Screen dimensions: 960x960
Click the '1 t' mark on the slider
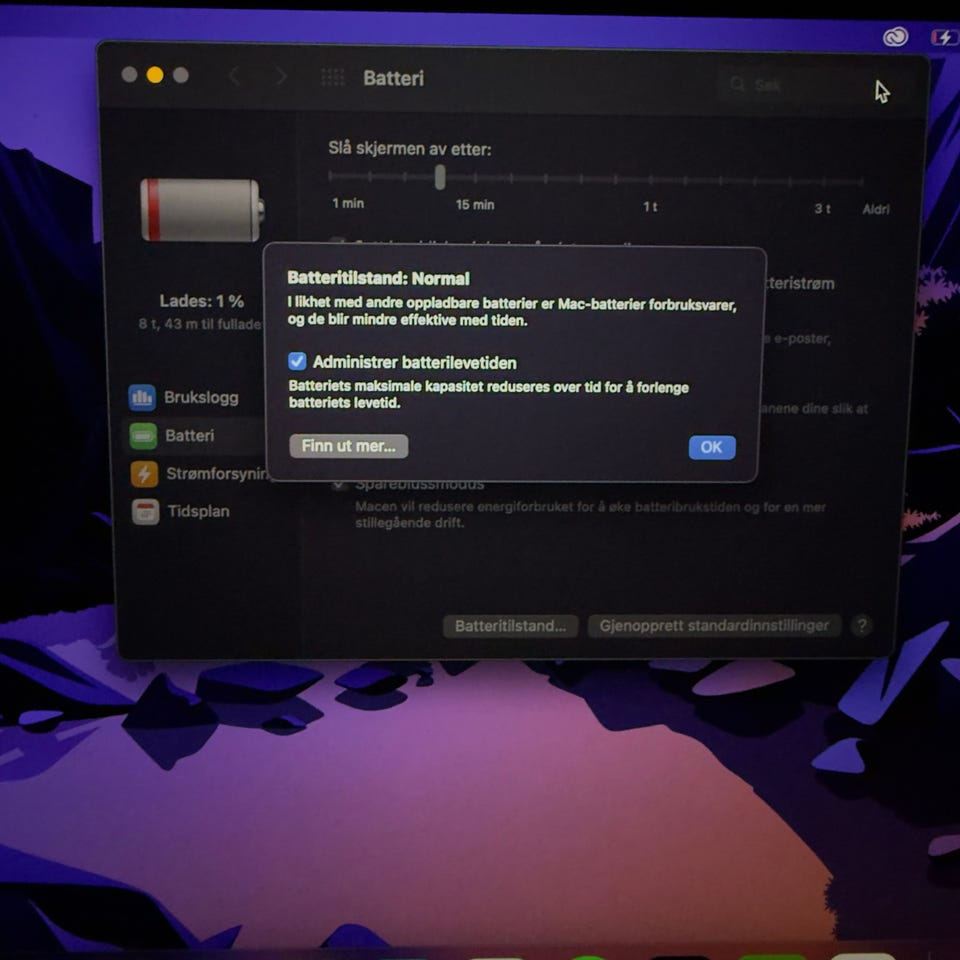coord(650,207)
